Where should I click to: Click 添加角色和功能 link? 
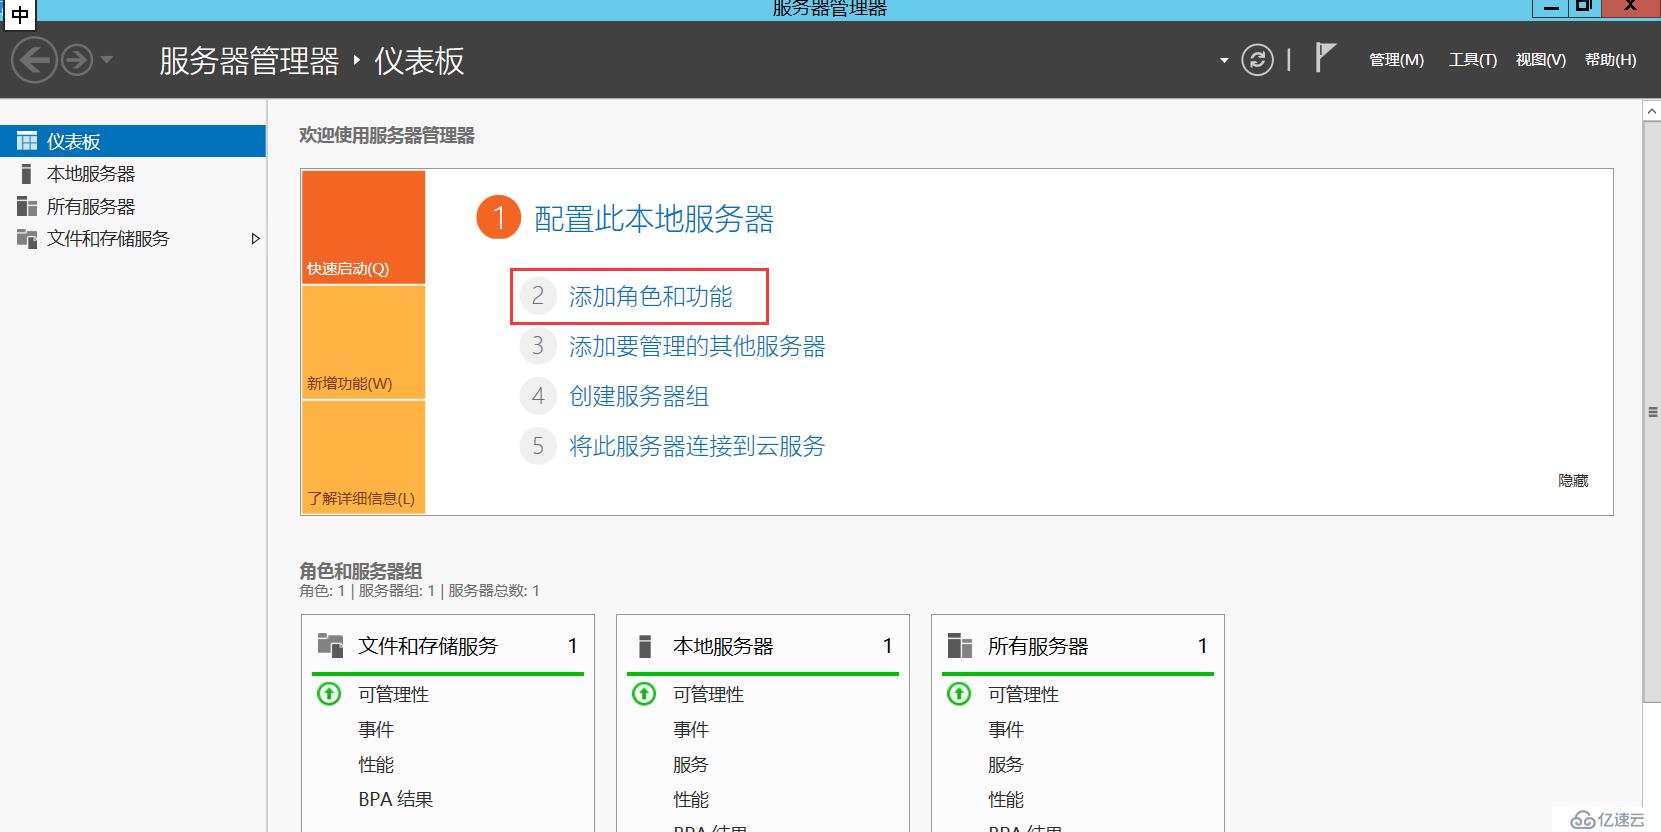650,296
